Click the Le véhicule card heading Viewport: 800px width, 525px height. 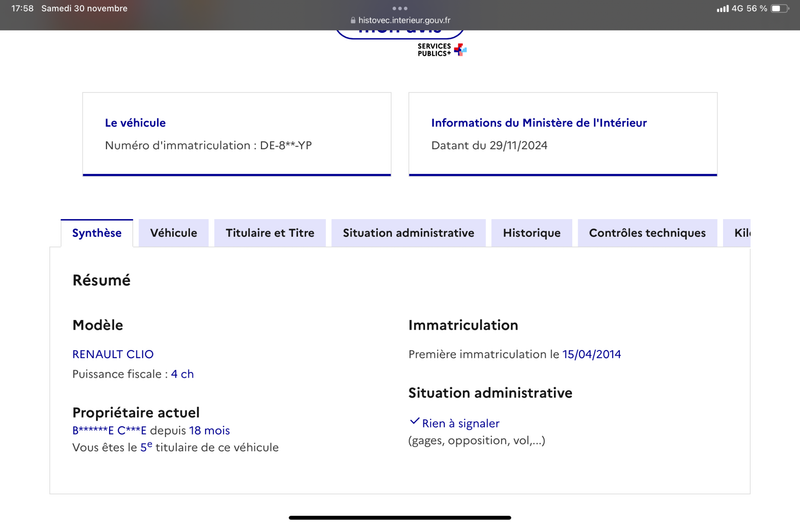click(x=135, y=123)
